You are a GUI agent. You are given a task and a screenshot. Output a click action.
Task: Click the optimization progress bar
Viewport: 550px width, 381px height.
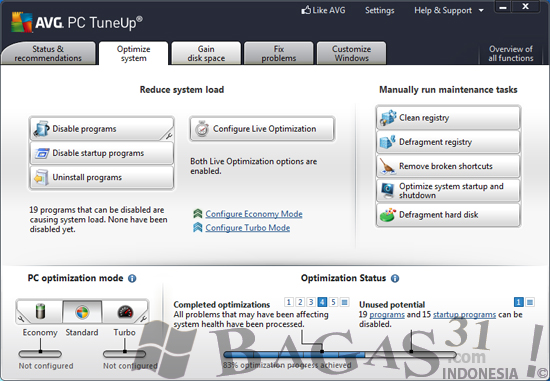click(x=340, y=354)
